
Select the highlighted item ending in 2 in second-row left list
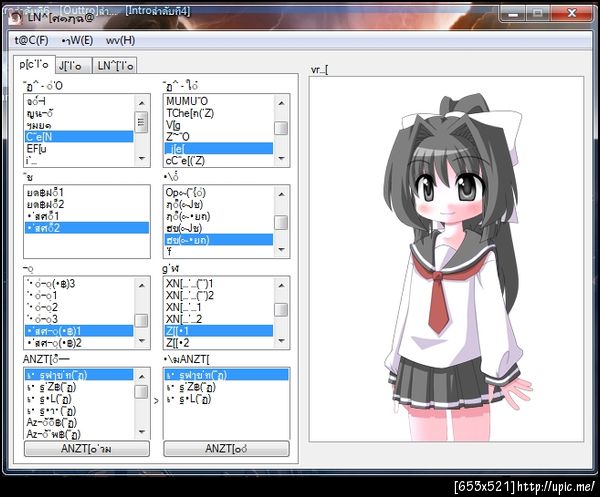[87, 228]
